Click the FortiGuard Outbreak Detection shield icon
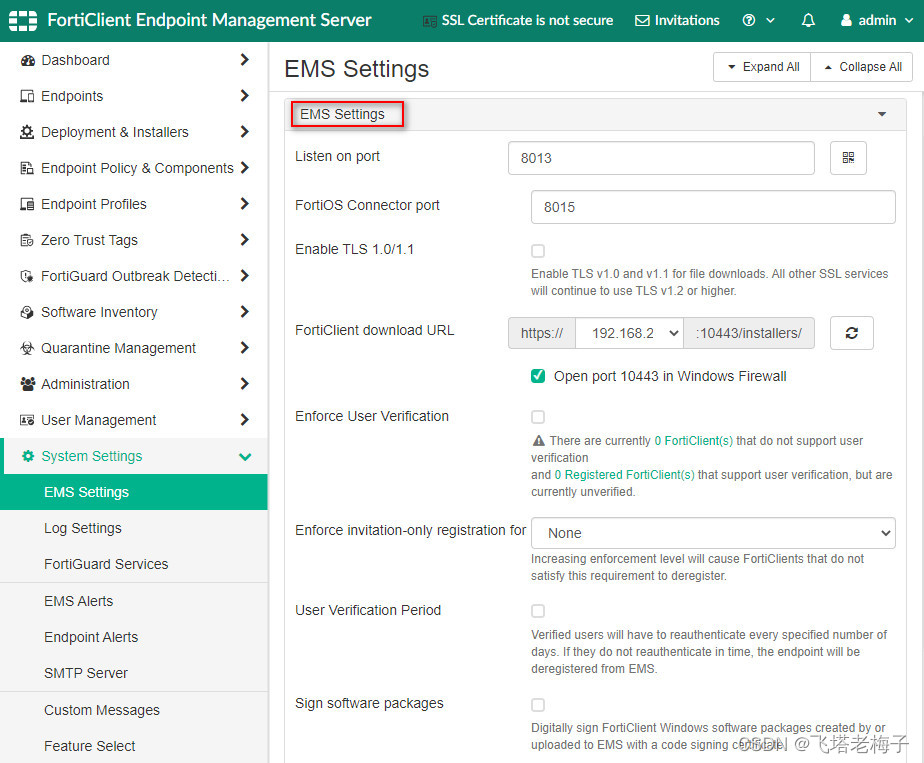The image size is (924, 763). click(27, 276)
